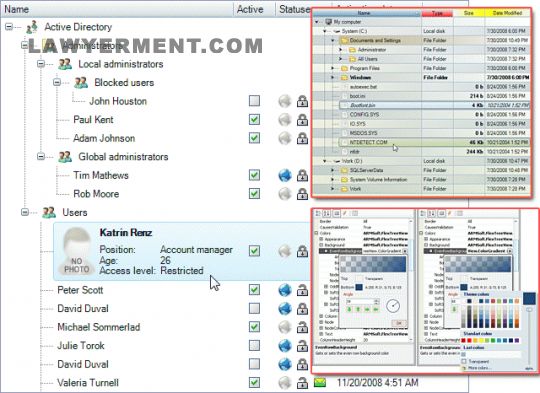
Task: Click the red Type column header in the file tree
Action: tap(437, 13)
